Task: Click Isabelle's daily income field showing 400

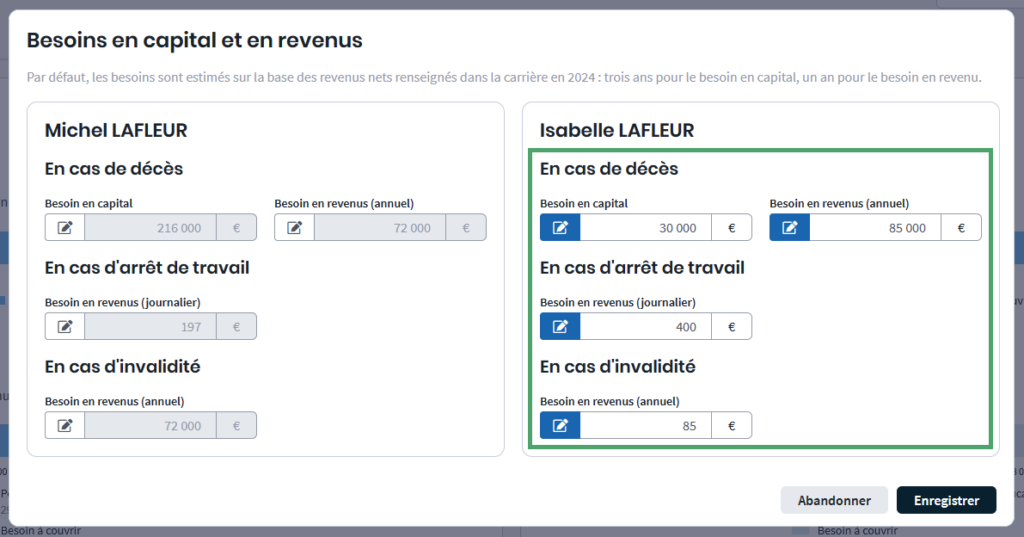Action: (x=645, y=326)
